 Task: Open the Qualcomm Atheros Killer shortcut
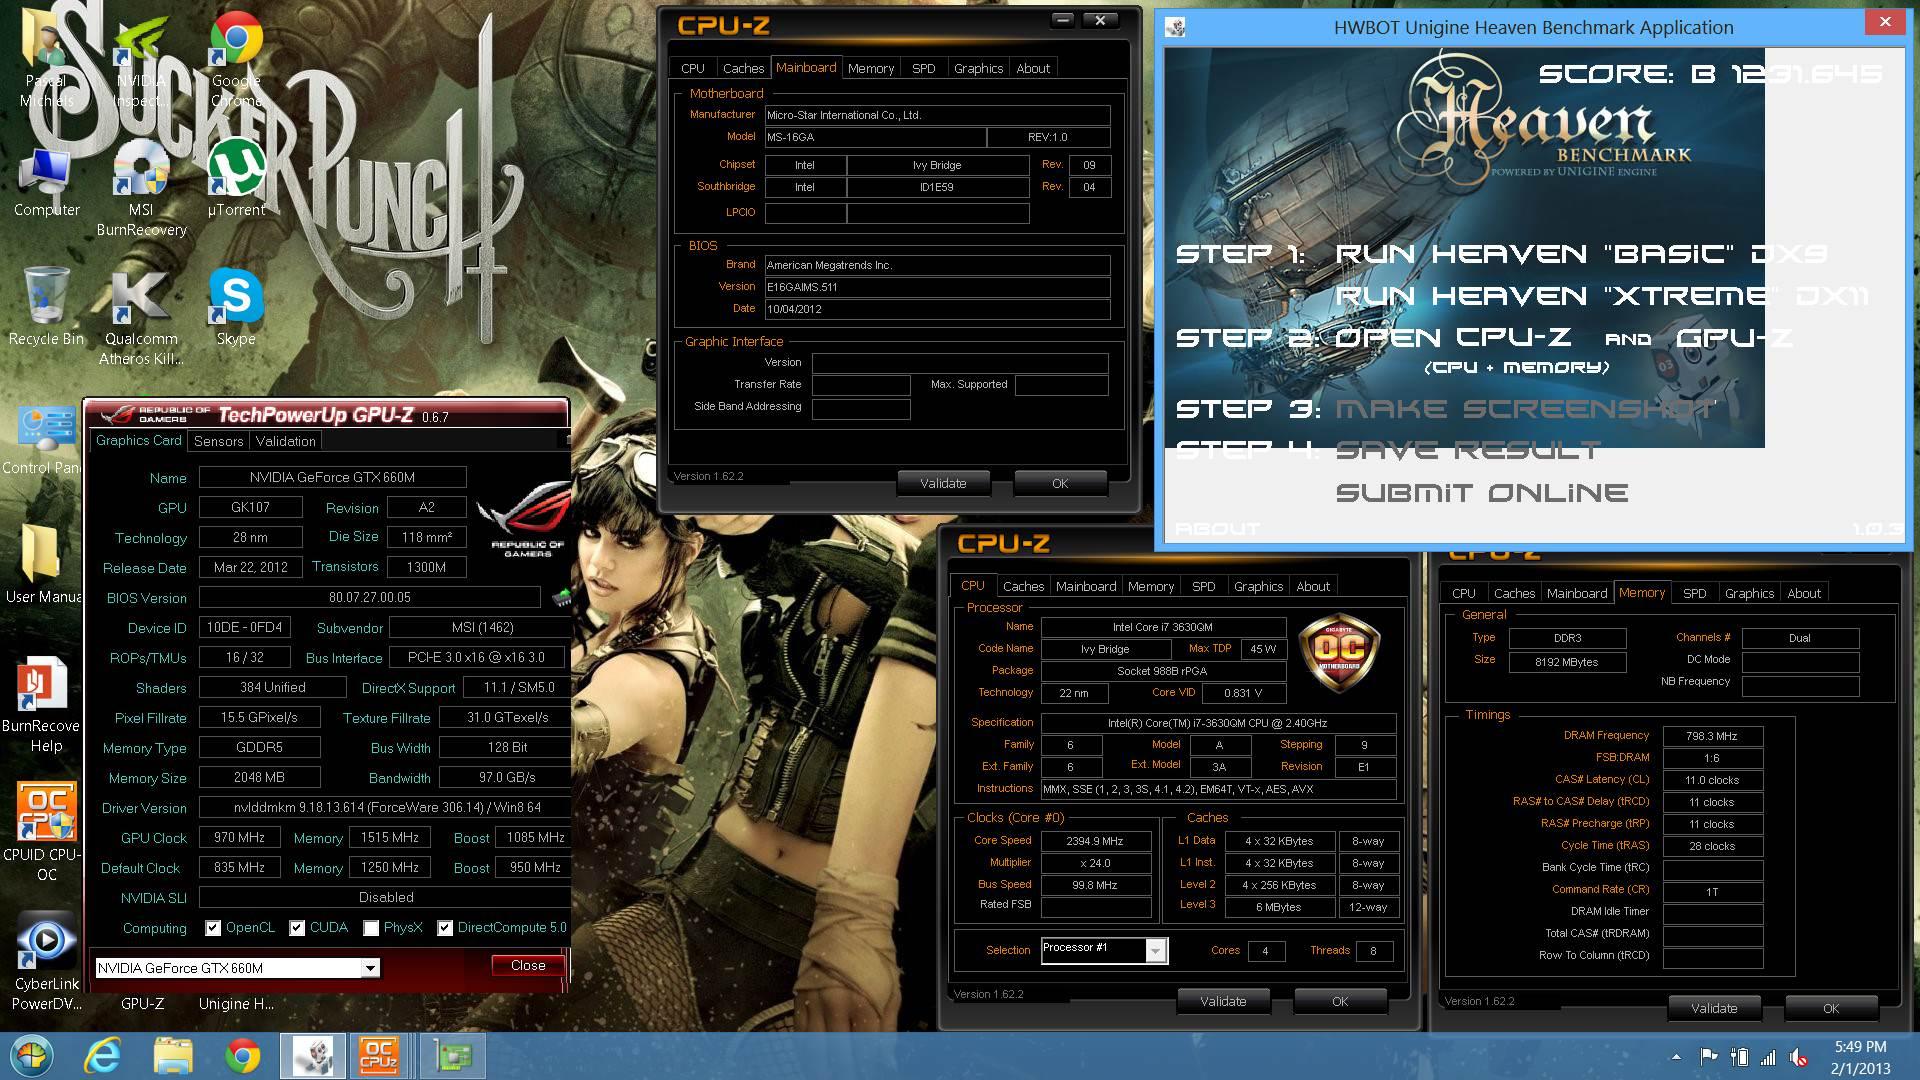coord(141,318)
